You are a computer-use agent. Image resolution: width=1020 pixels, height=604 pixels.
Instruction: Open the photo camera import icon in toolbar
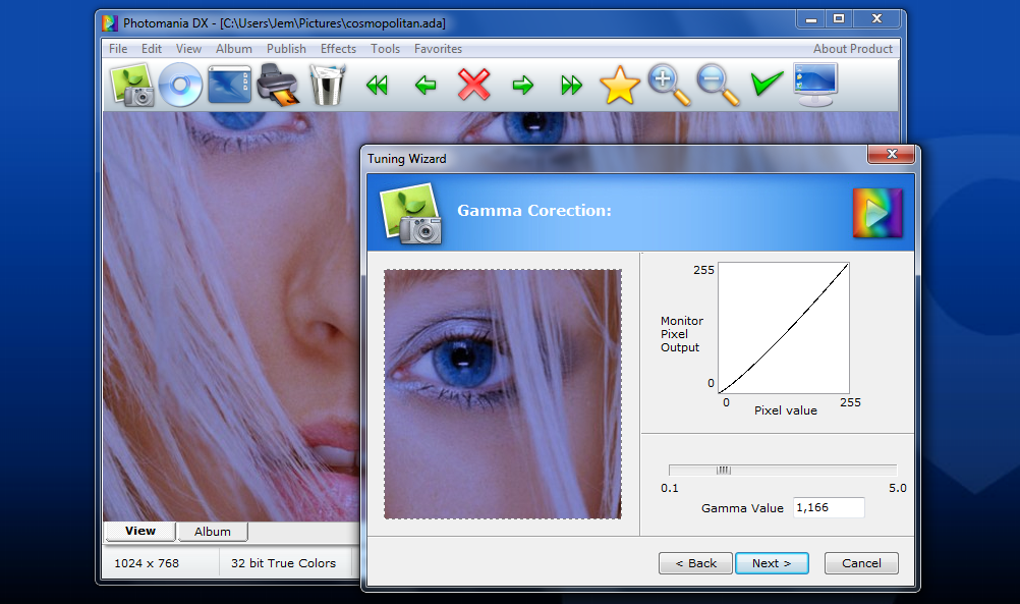[x=133, y=85]
